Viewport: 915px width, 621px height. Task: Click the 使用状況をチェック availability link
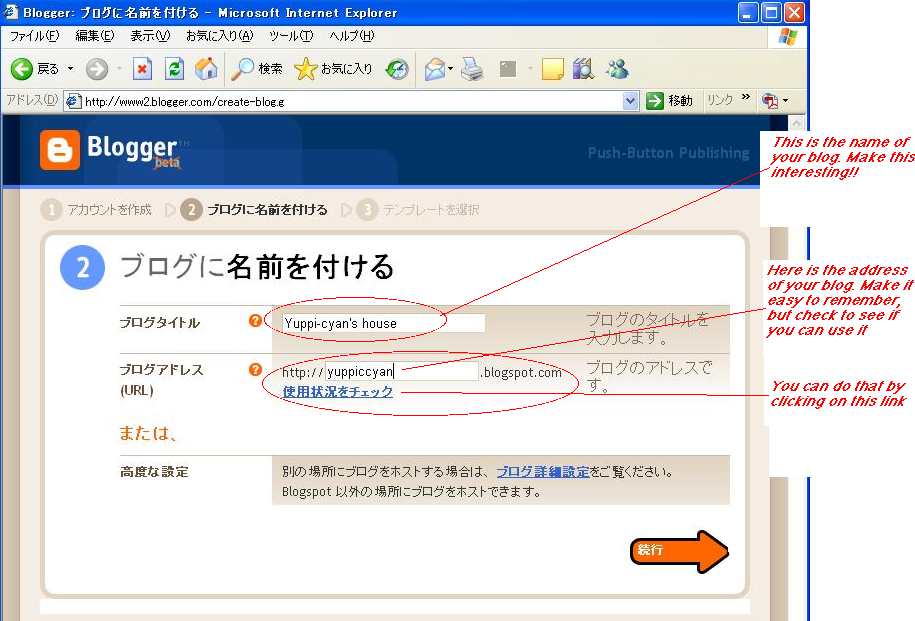point(337,392)
